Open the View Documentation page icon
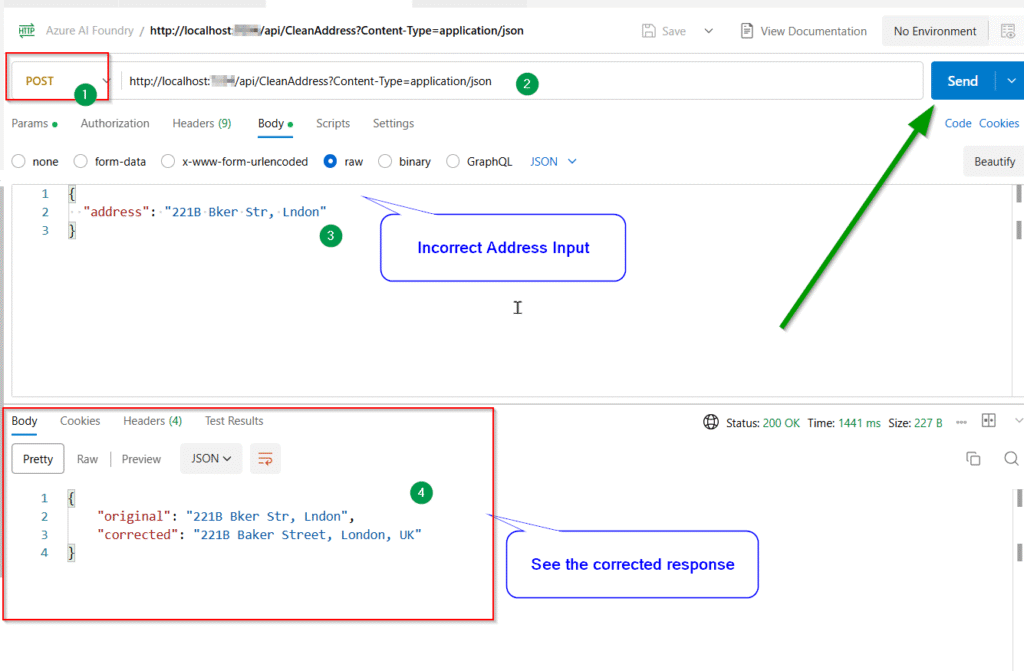This screenshot has width=1024, height=671. point(746,31)
